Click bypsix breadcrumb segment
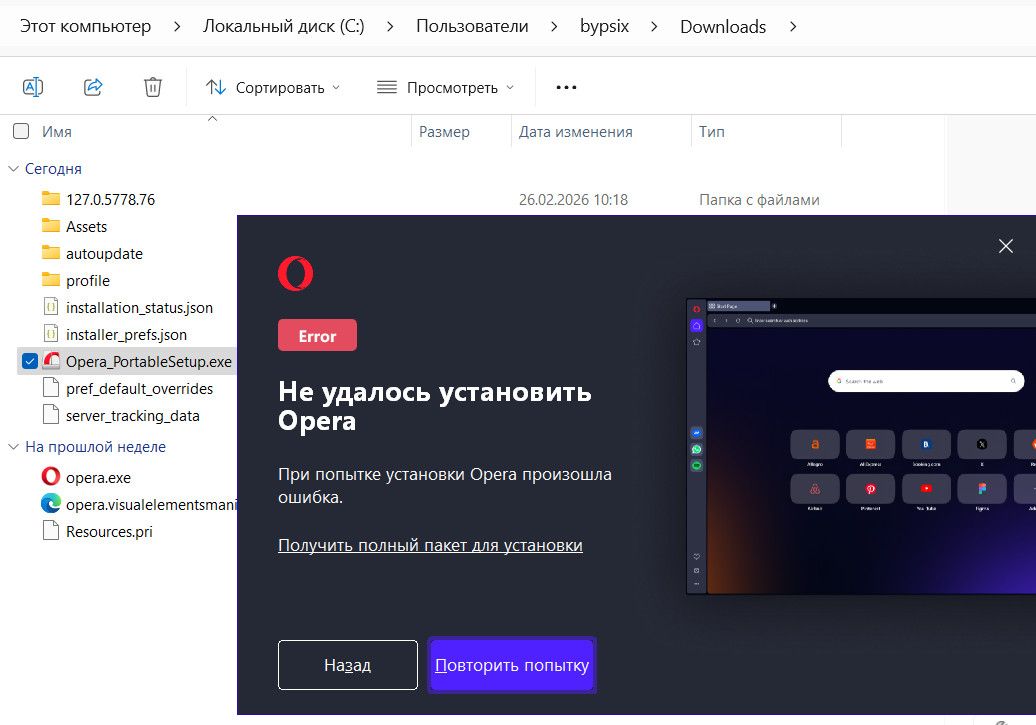 click(x=604, y=26)
